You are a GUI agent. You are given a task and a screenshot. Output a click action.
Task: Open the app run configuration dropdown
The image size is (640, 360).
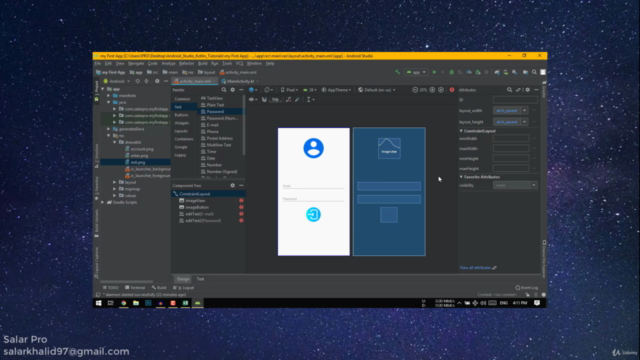tap(416, 72)
